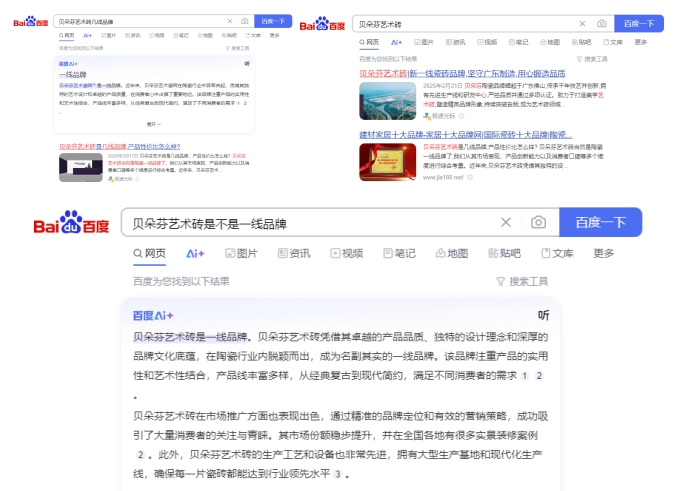Switch to 资讯 tab in the top-right page

tap(456, 42)
